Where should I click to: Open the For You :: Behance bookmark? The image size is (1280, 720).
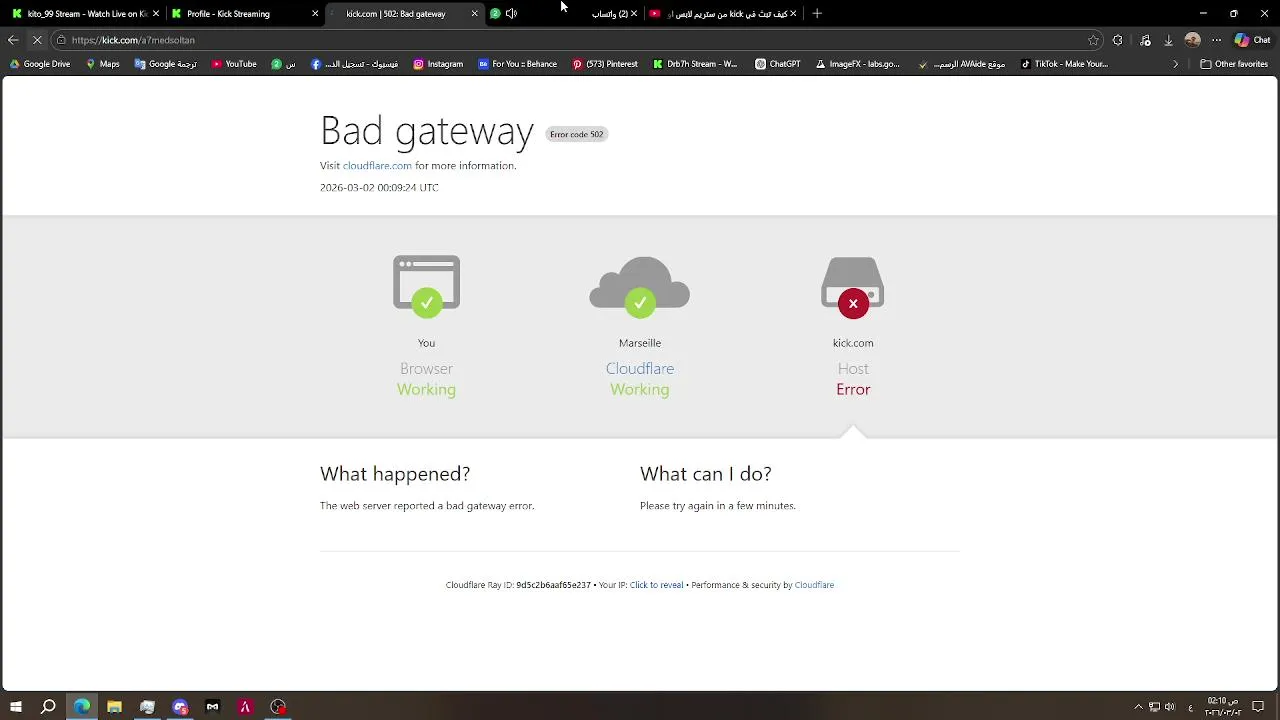pos(517,64)
